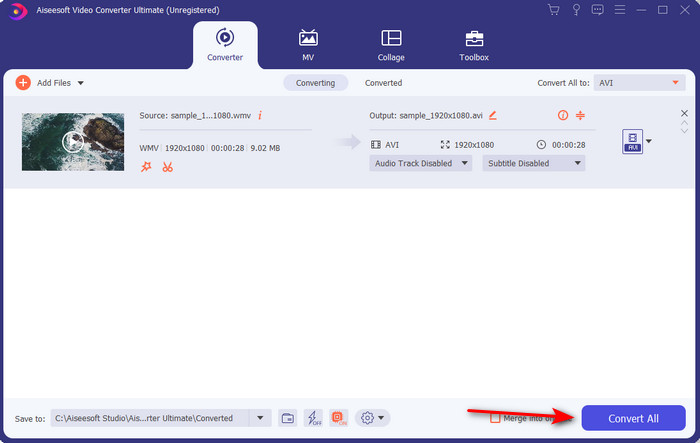Image resolution: width=700 pixels, height=443 pixels.
Task: Click the compress video icon
Action: [580, 115]
